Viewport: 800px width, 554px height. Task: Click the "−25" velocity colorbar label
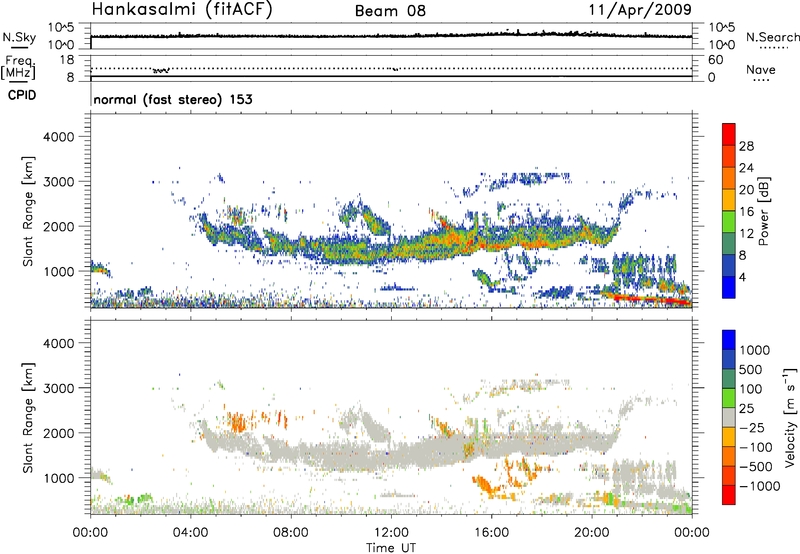click(x=752, y=428)
